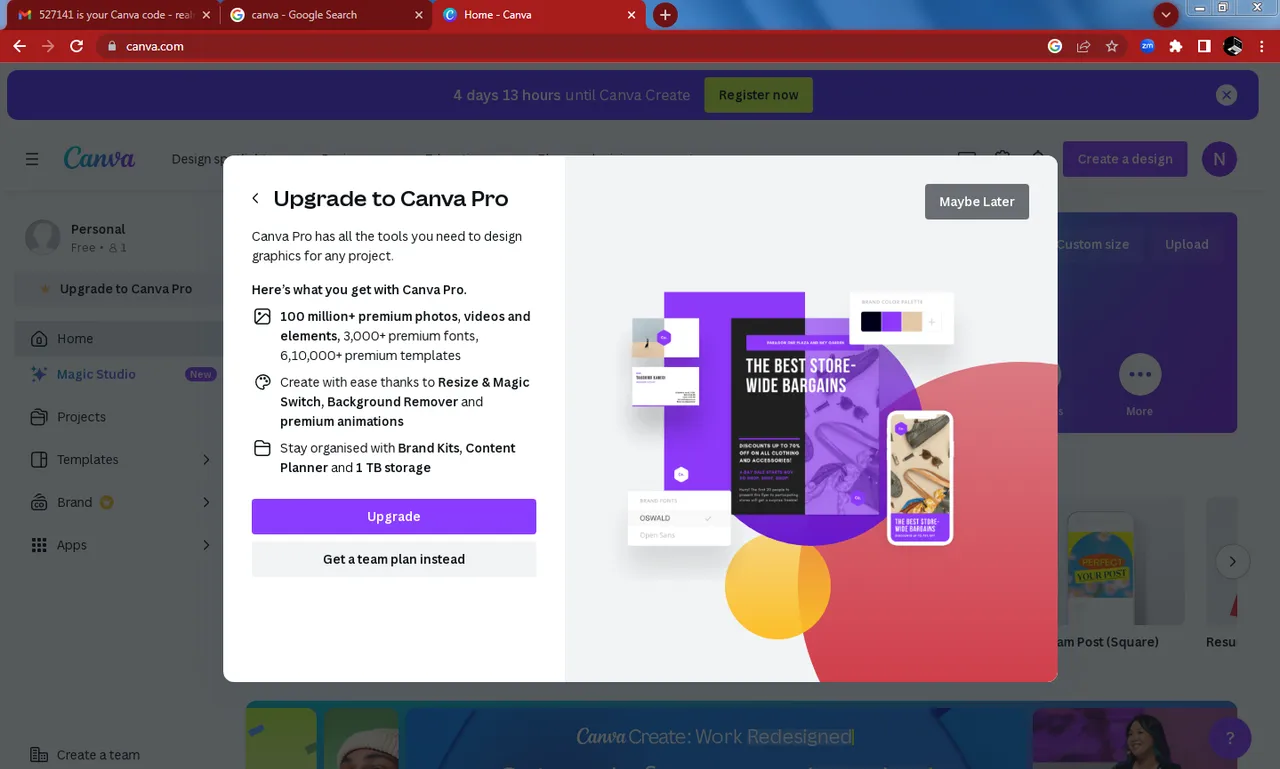The image size is (1280, 769).
Task: Open Magic Studio in the sidebar
Action: [117, 374]
